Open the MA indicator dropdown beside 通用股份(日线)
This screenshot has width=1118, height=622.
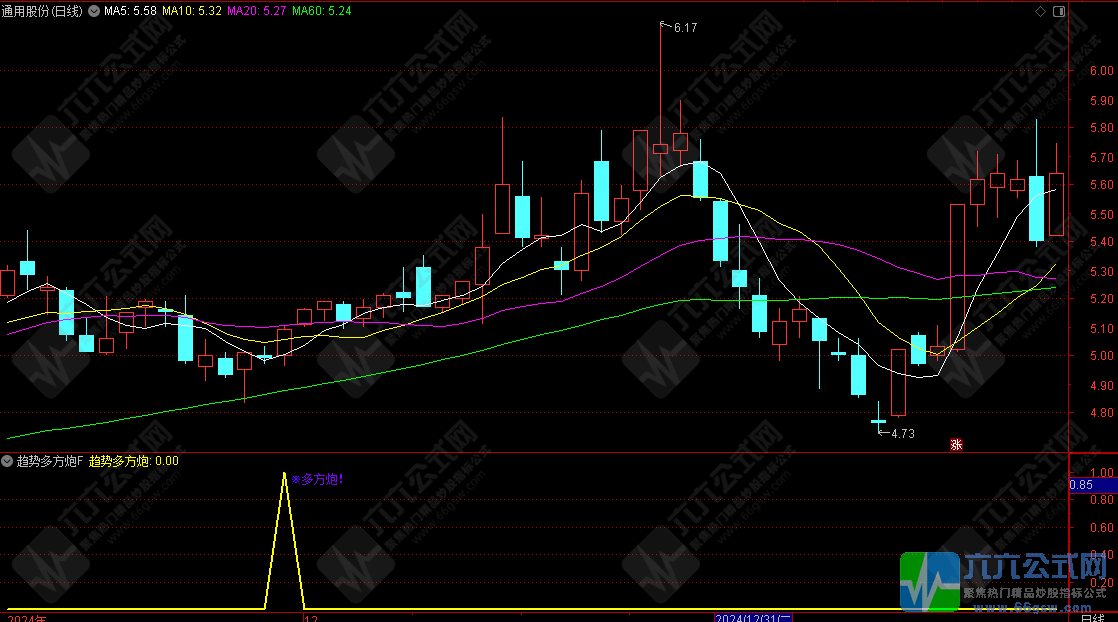(x=94, y=11)
